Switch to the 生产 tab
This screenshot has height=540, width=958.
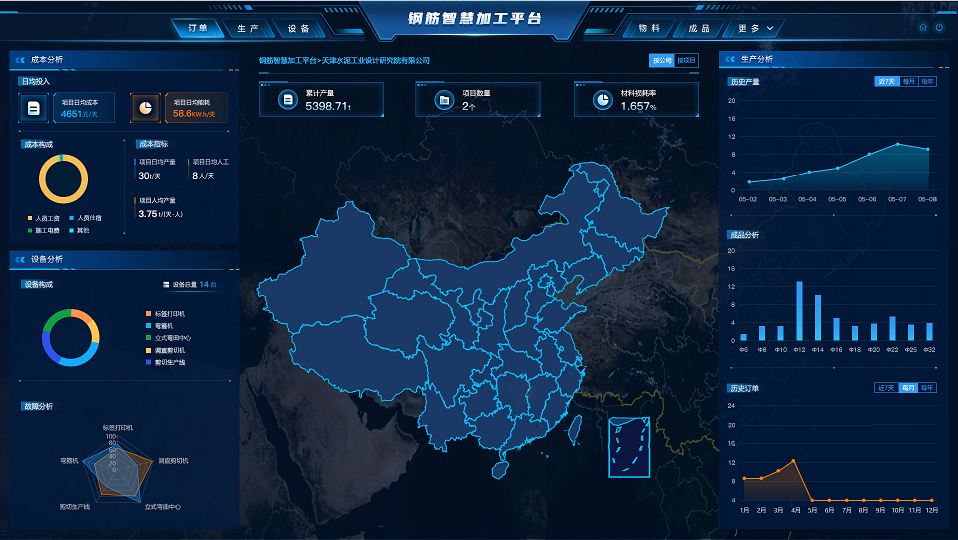(248, 28)
